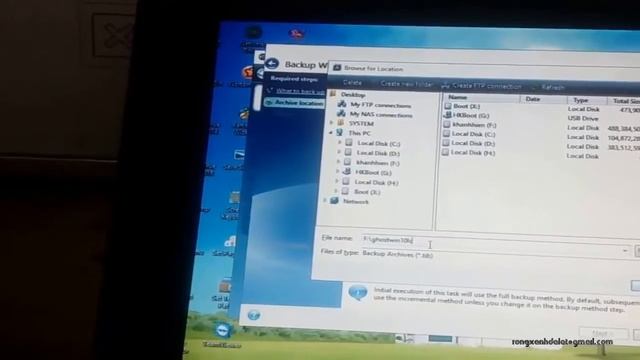
Task: Select the Archive location step
Action: tap(294, 103)
